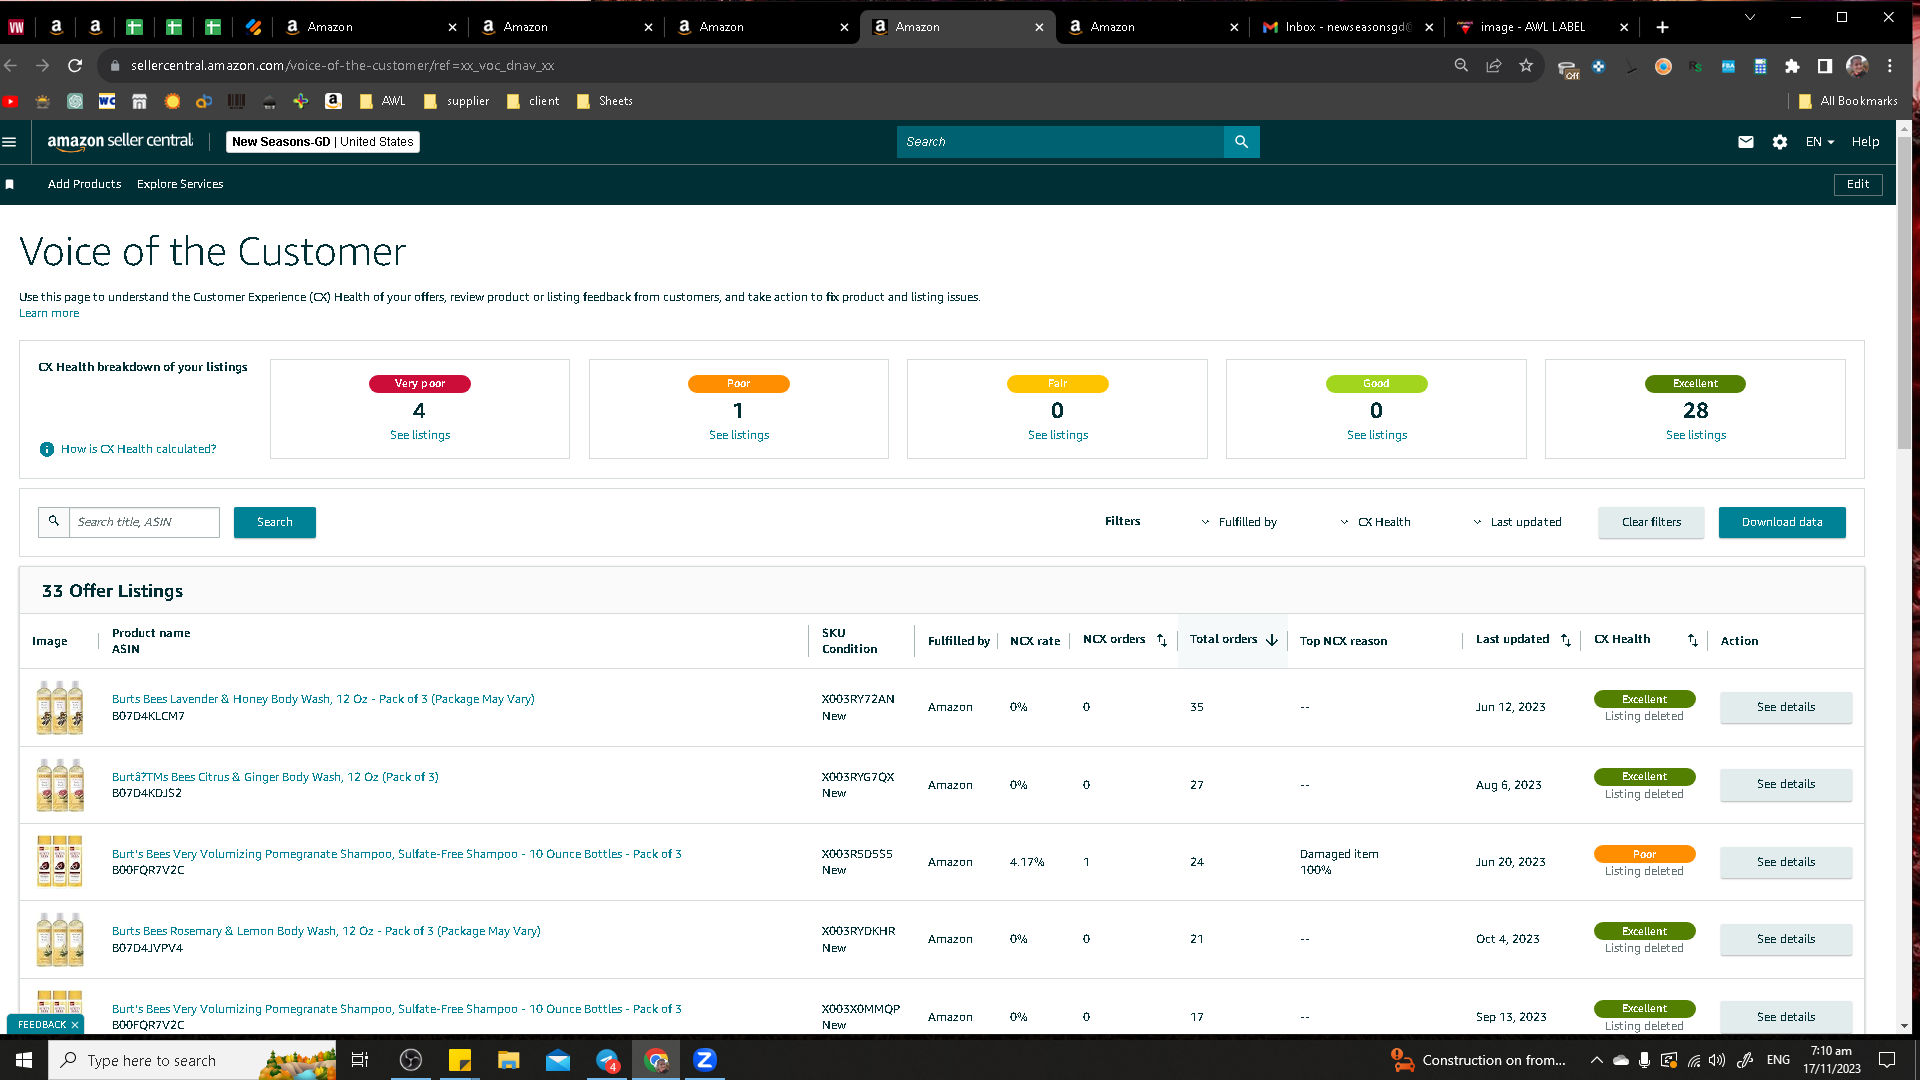The image size is (1920, 1080).
Task: Click the Lavender & Honey Body Wash thumbnail
Action: pyautogui.click(x=60, y=707)
